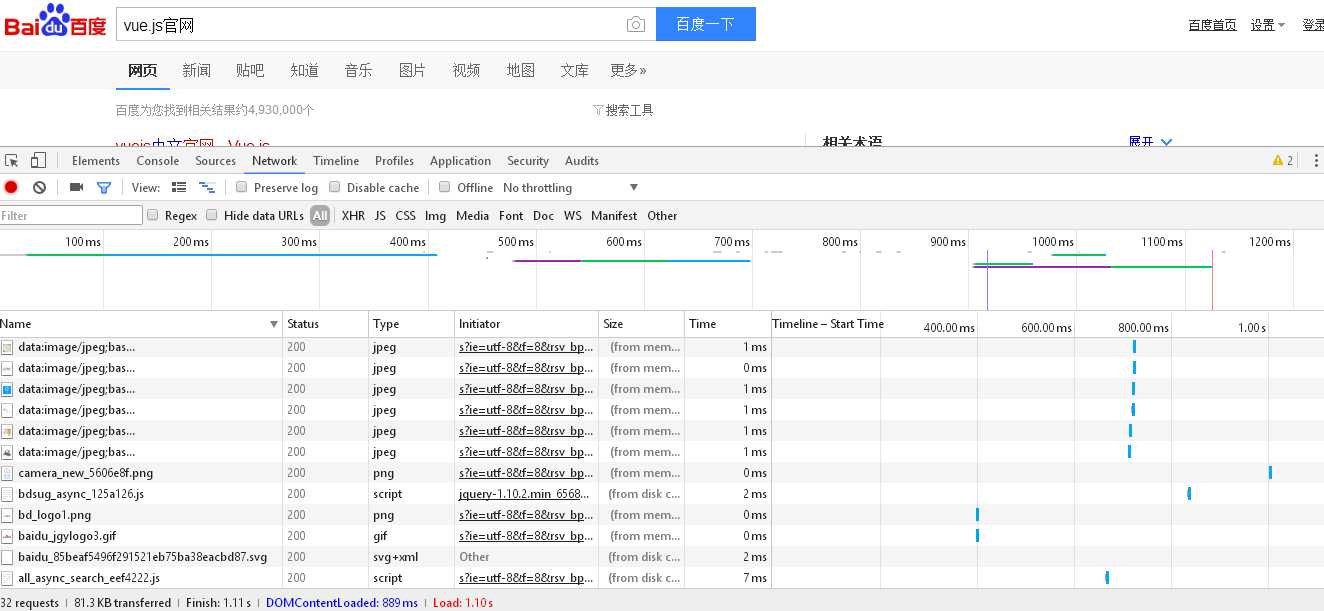Open the No throttling dropdown
Image resolution: width=1324 pixels, height=611 pixels.
[571, 188]
